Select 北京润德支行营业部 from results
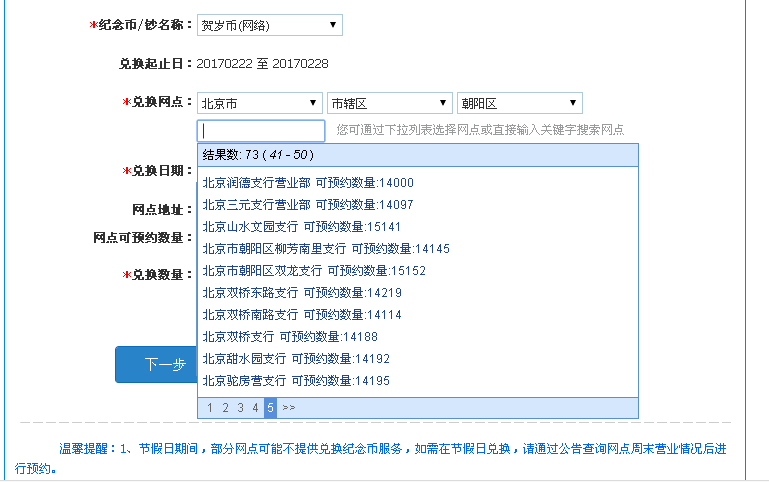Screen dimensions: 769x482 tap(307, 183)
